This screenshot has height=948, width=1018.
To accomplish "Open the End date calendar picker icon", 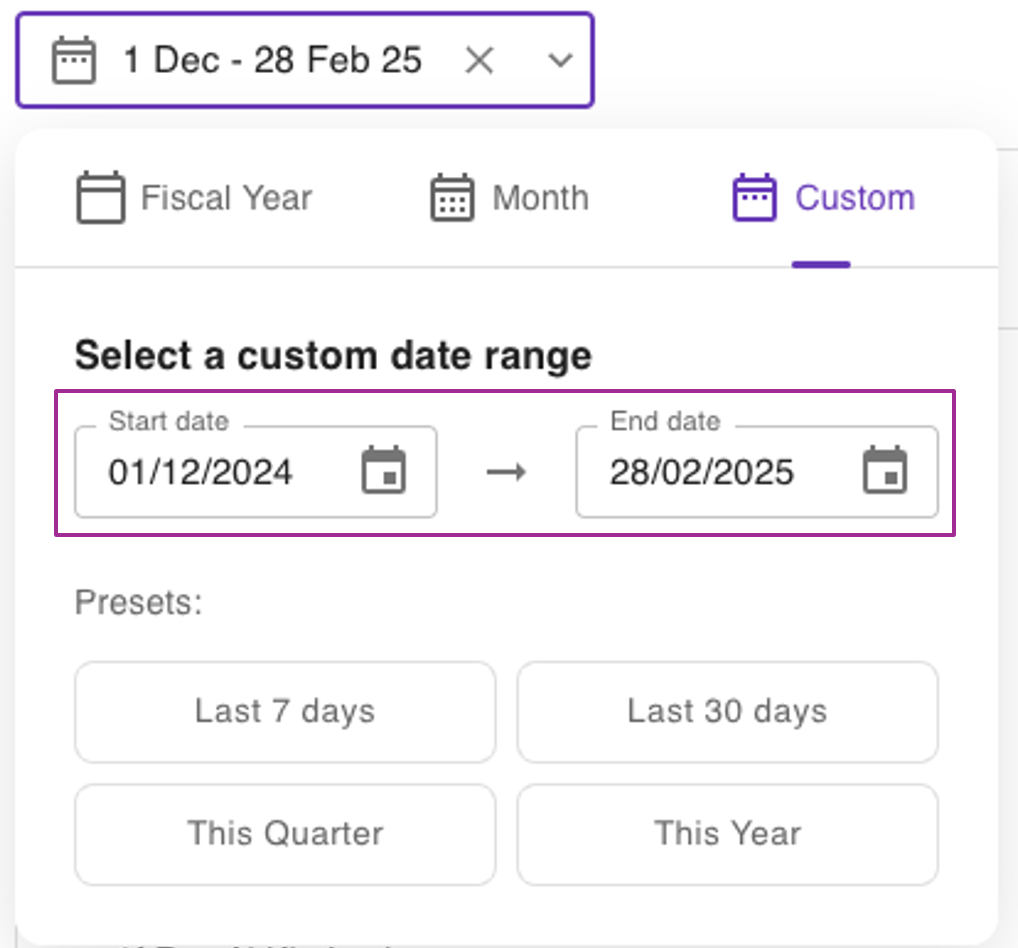I will [x=885, y=471].
